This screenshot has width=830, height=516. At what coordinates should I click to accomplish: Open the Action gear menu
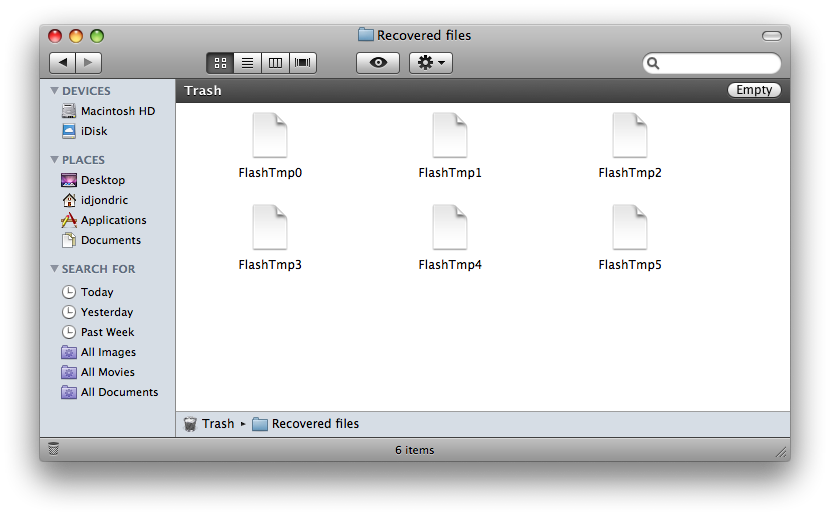coord(431,63)
